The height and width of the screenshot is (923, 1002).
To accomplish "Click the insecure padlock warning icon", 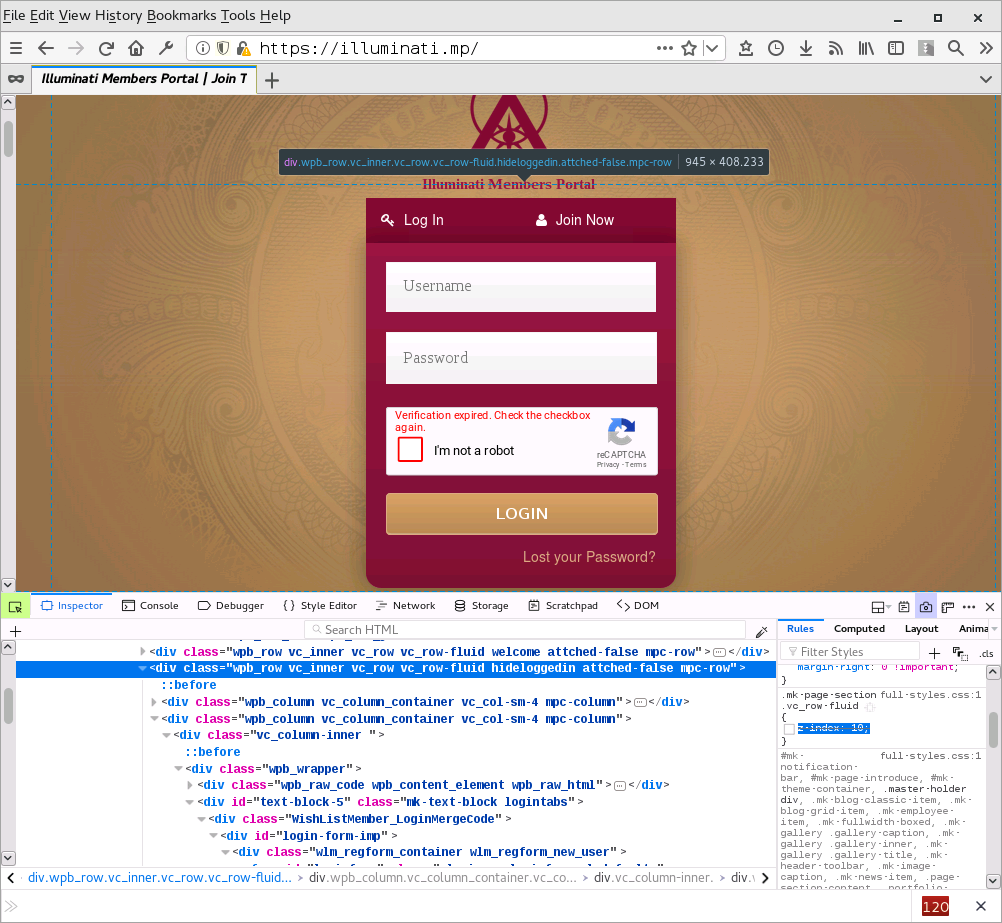I will coord(243,48).
